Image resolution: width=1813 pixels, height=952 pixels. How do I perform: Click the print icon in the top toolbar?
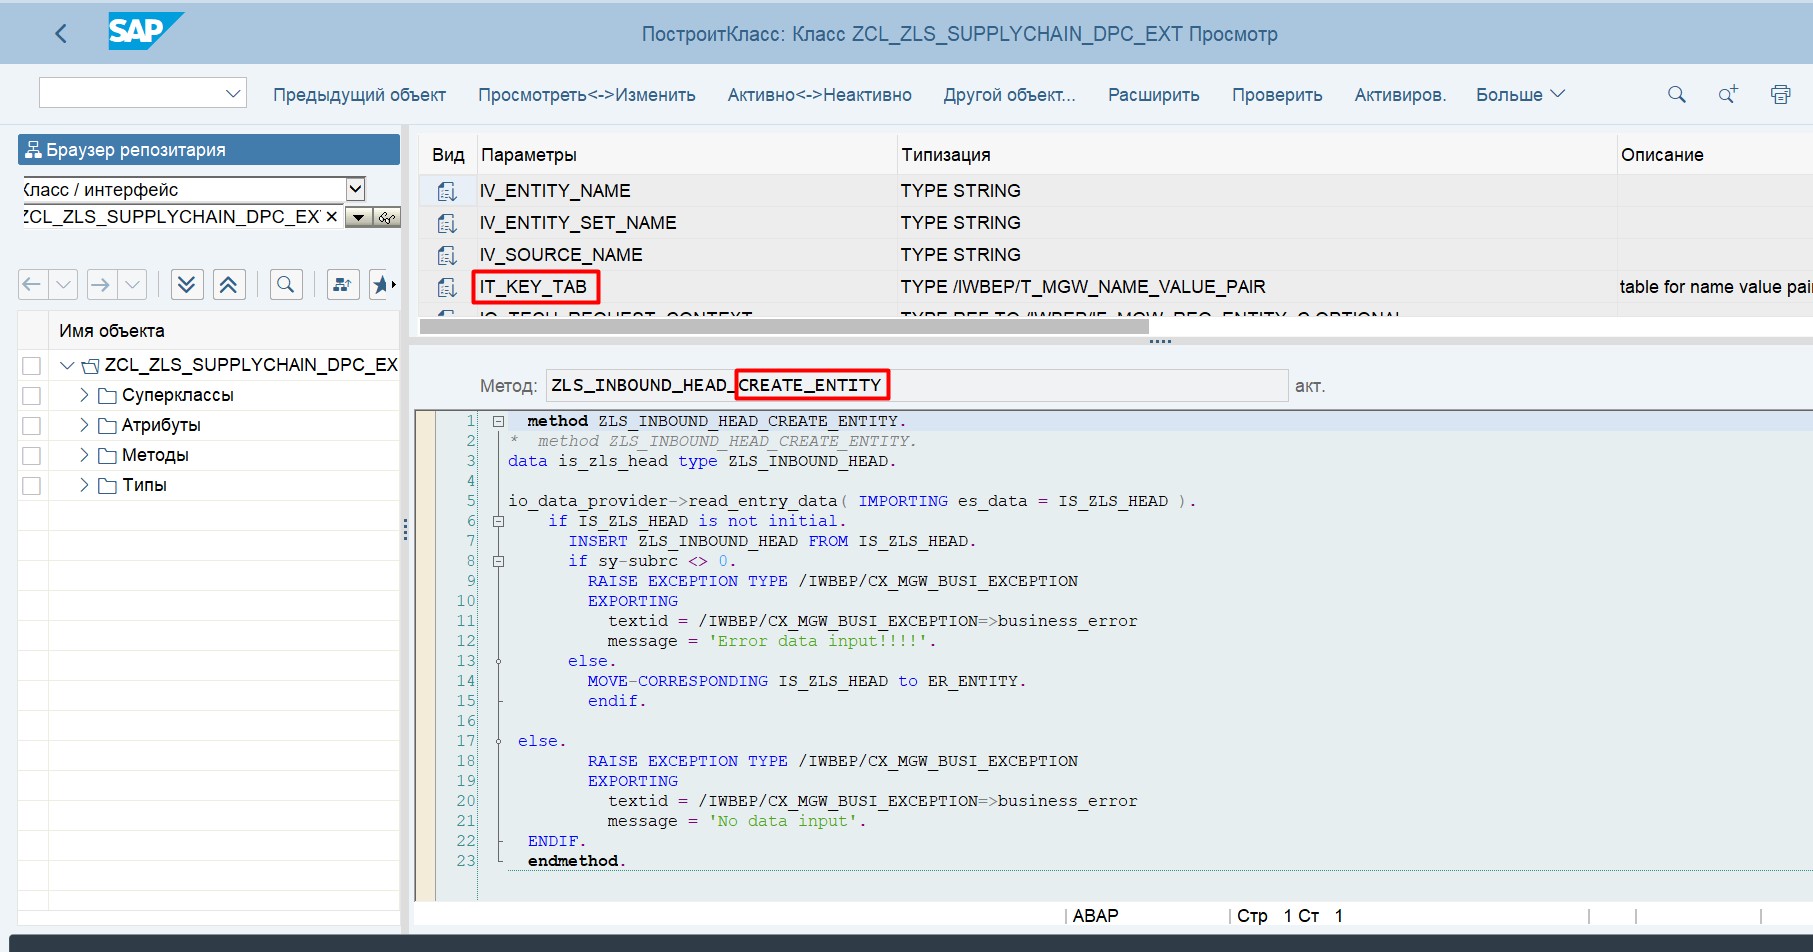pos(1780,94)
